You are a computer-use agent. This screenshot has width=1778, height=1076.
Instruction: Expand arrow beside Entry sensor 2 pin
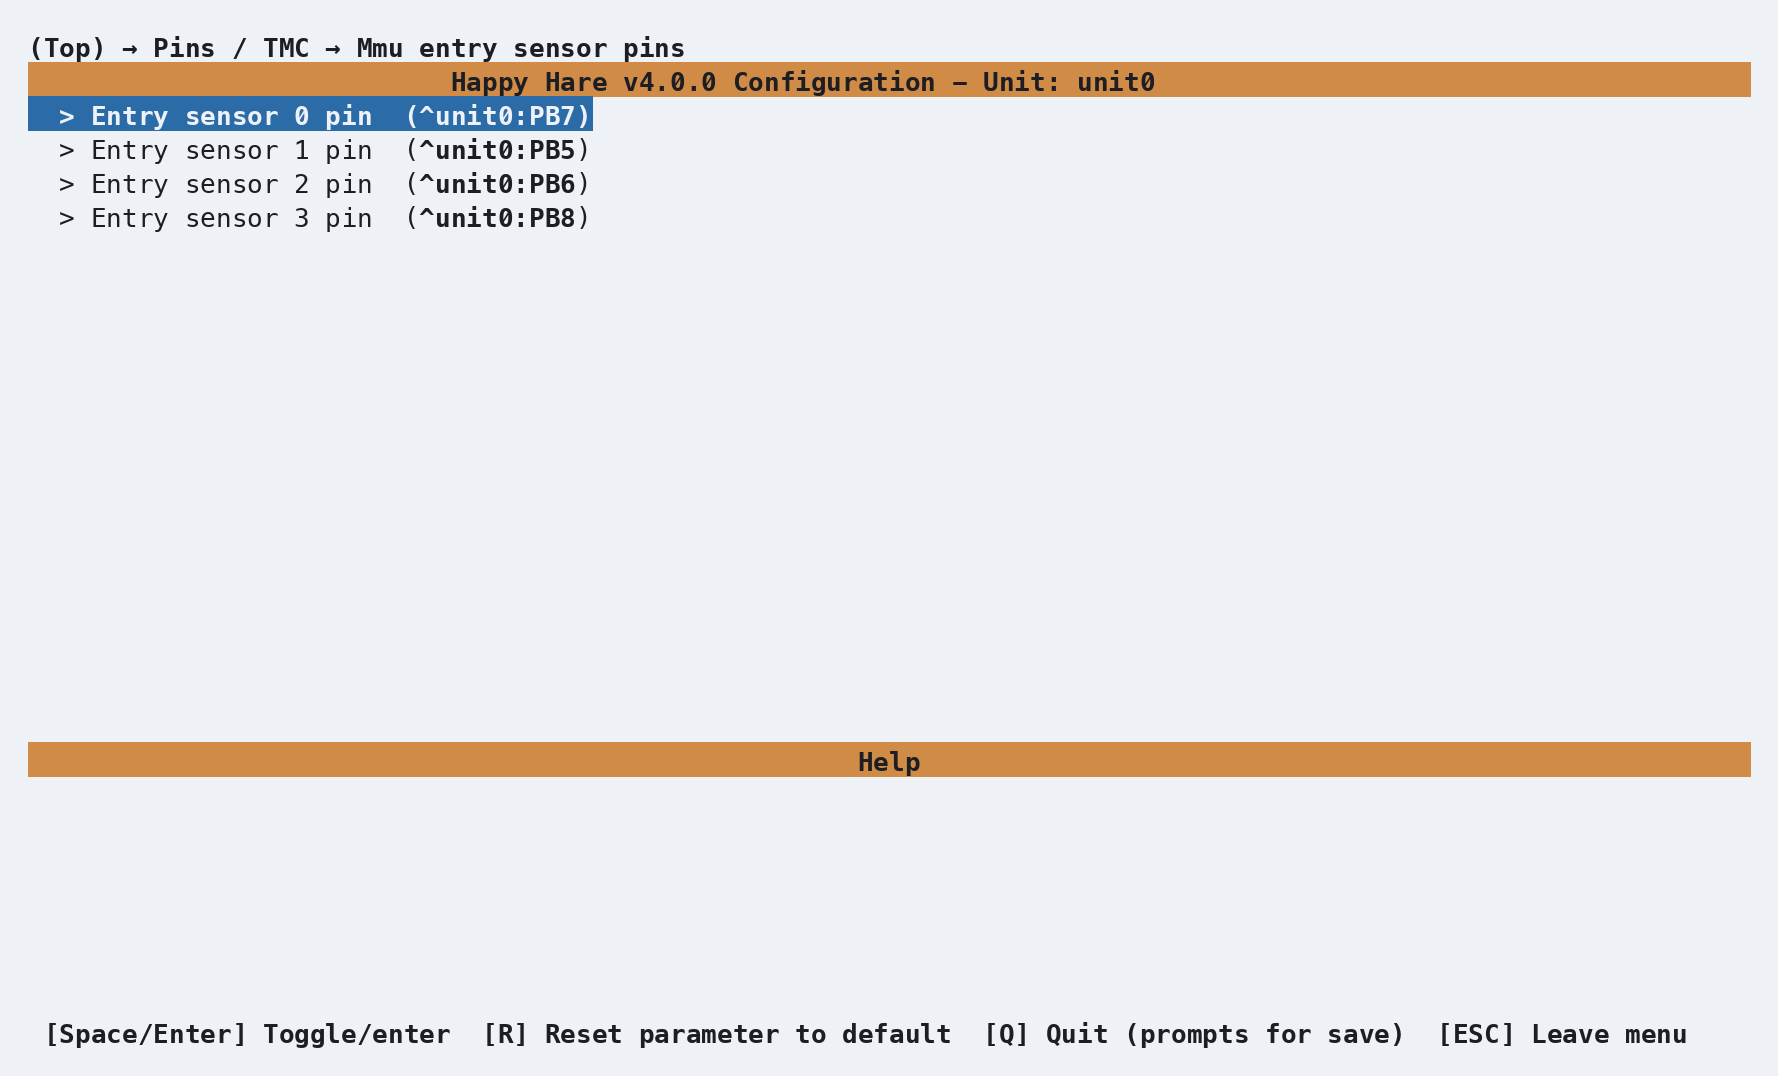click(67, 184)
